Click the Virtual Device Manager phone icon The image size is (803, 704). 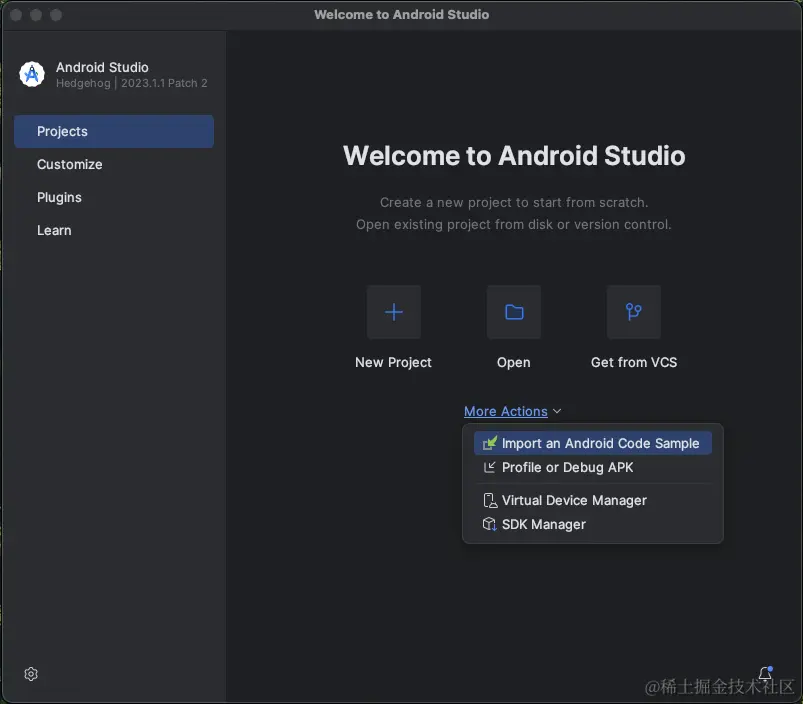[x=489, y=500]
